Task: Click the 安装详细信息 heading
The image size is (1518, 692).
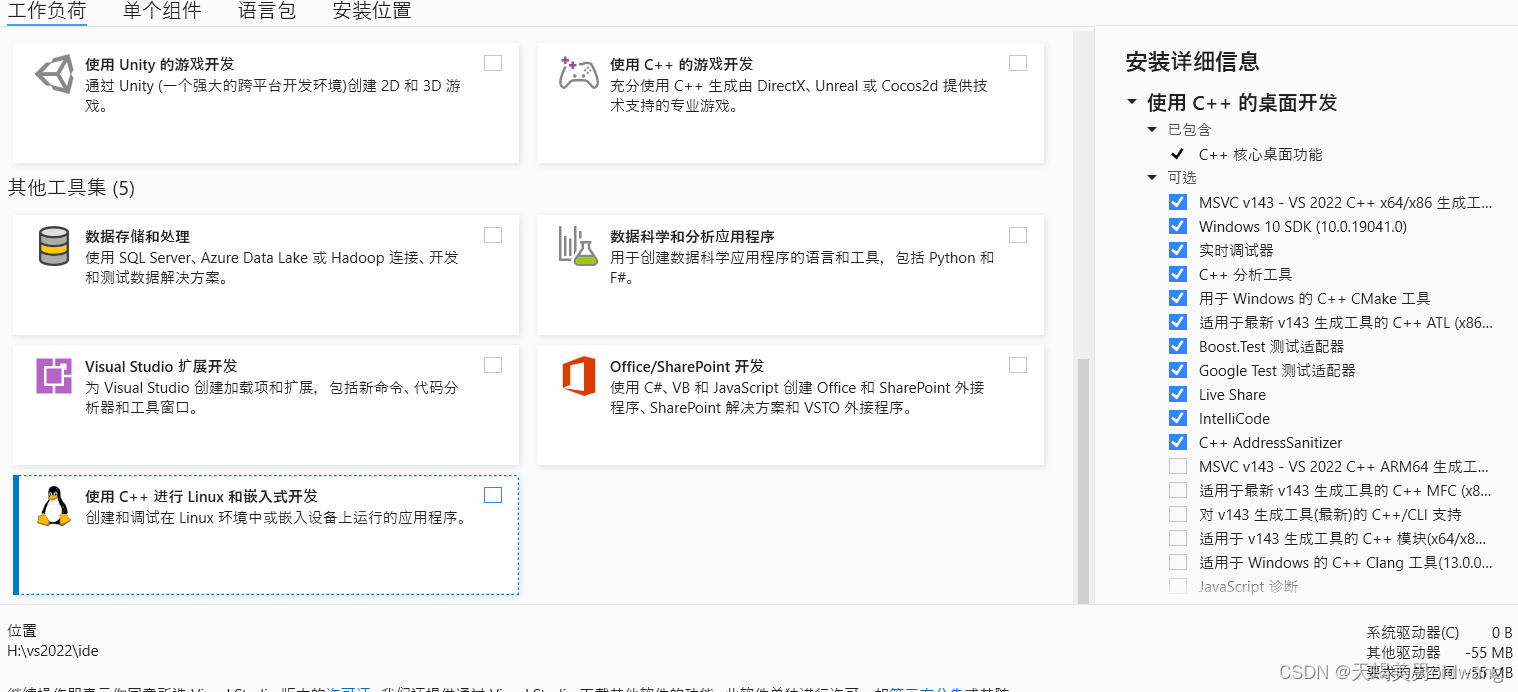Action: click(1192, 61)
